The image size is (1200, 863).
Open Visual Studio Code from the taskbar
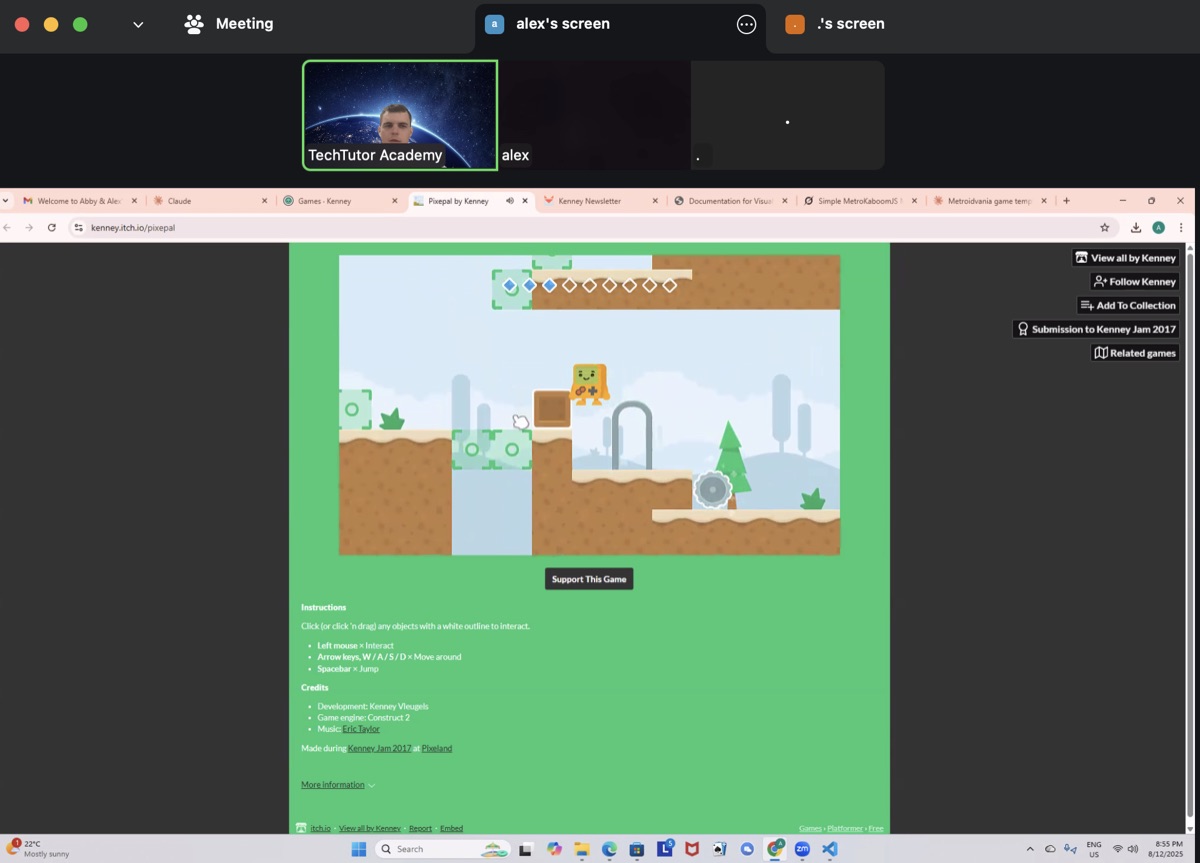coord(829,849)
